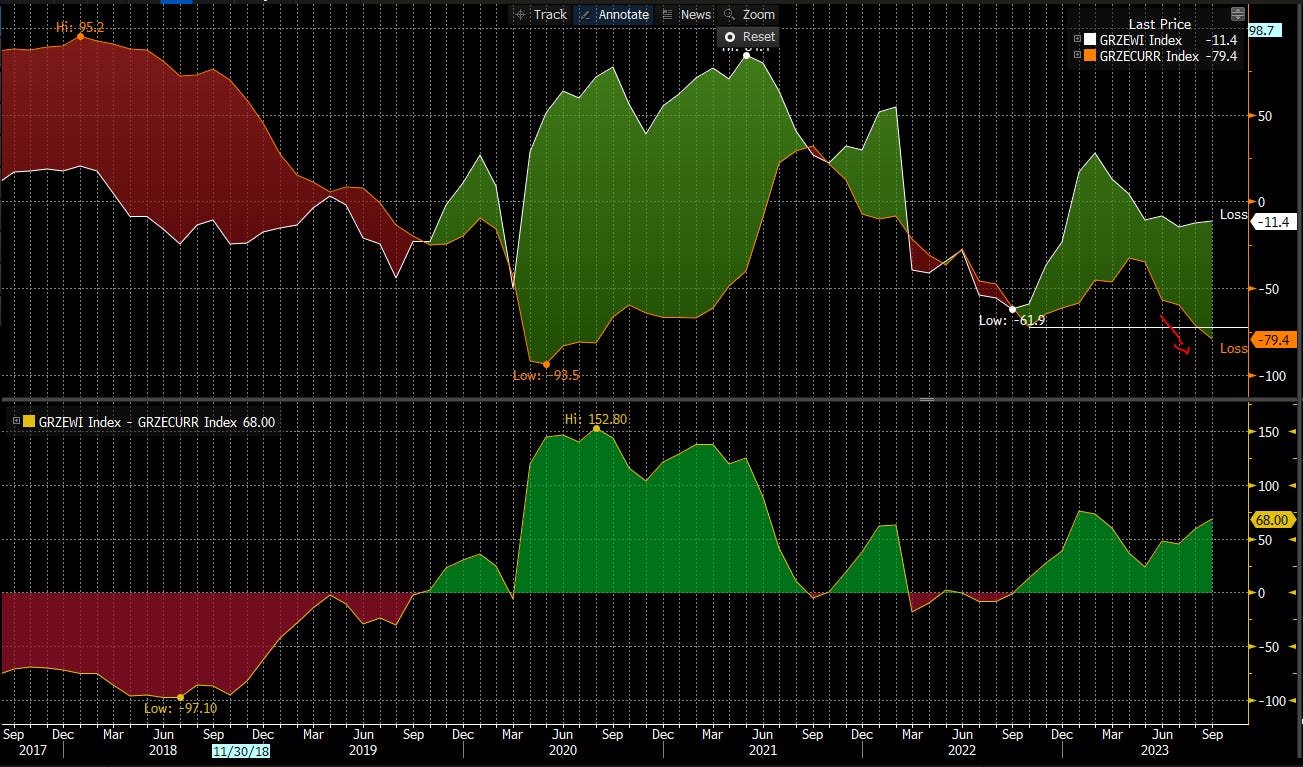Viewport: 1303px width, 767px height.
Task: Expand the GRZECURR Index legend entry
Action: 1077,56
